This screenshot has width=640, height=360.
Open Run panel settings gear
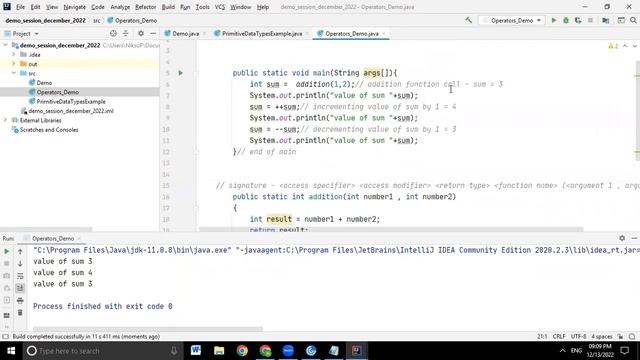point(622,238)
